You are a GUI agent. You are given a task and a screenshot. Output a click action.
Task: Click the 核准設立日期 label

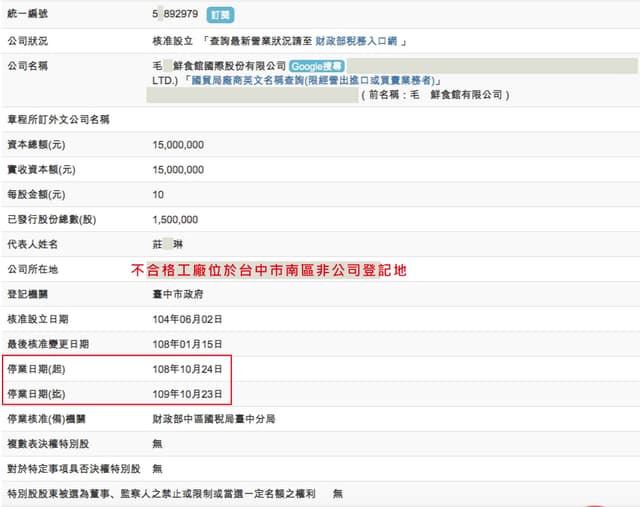(x=38, y=319)
